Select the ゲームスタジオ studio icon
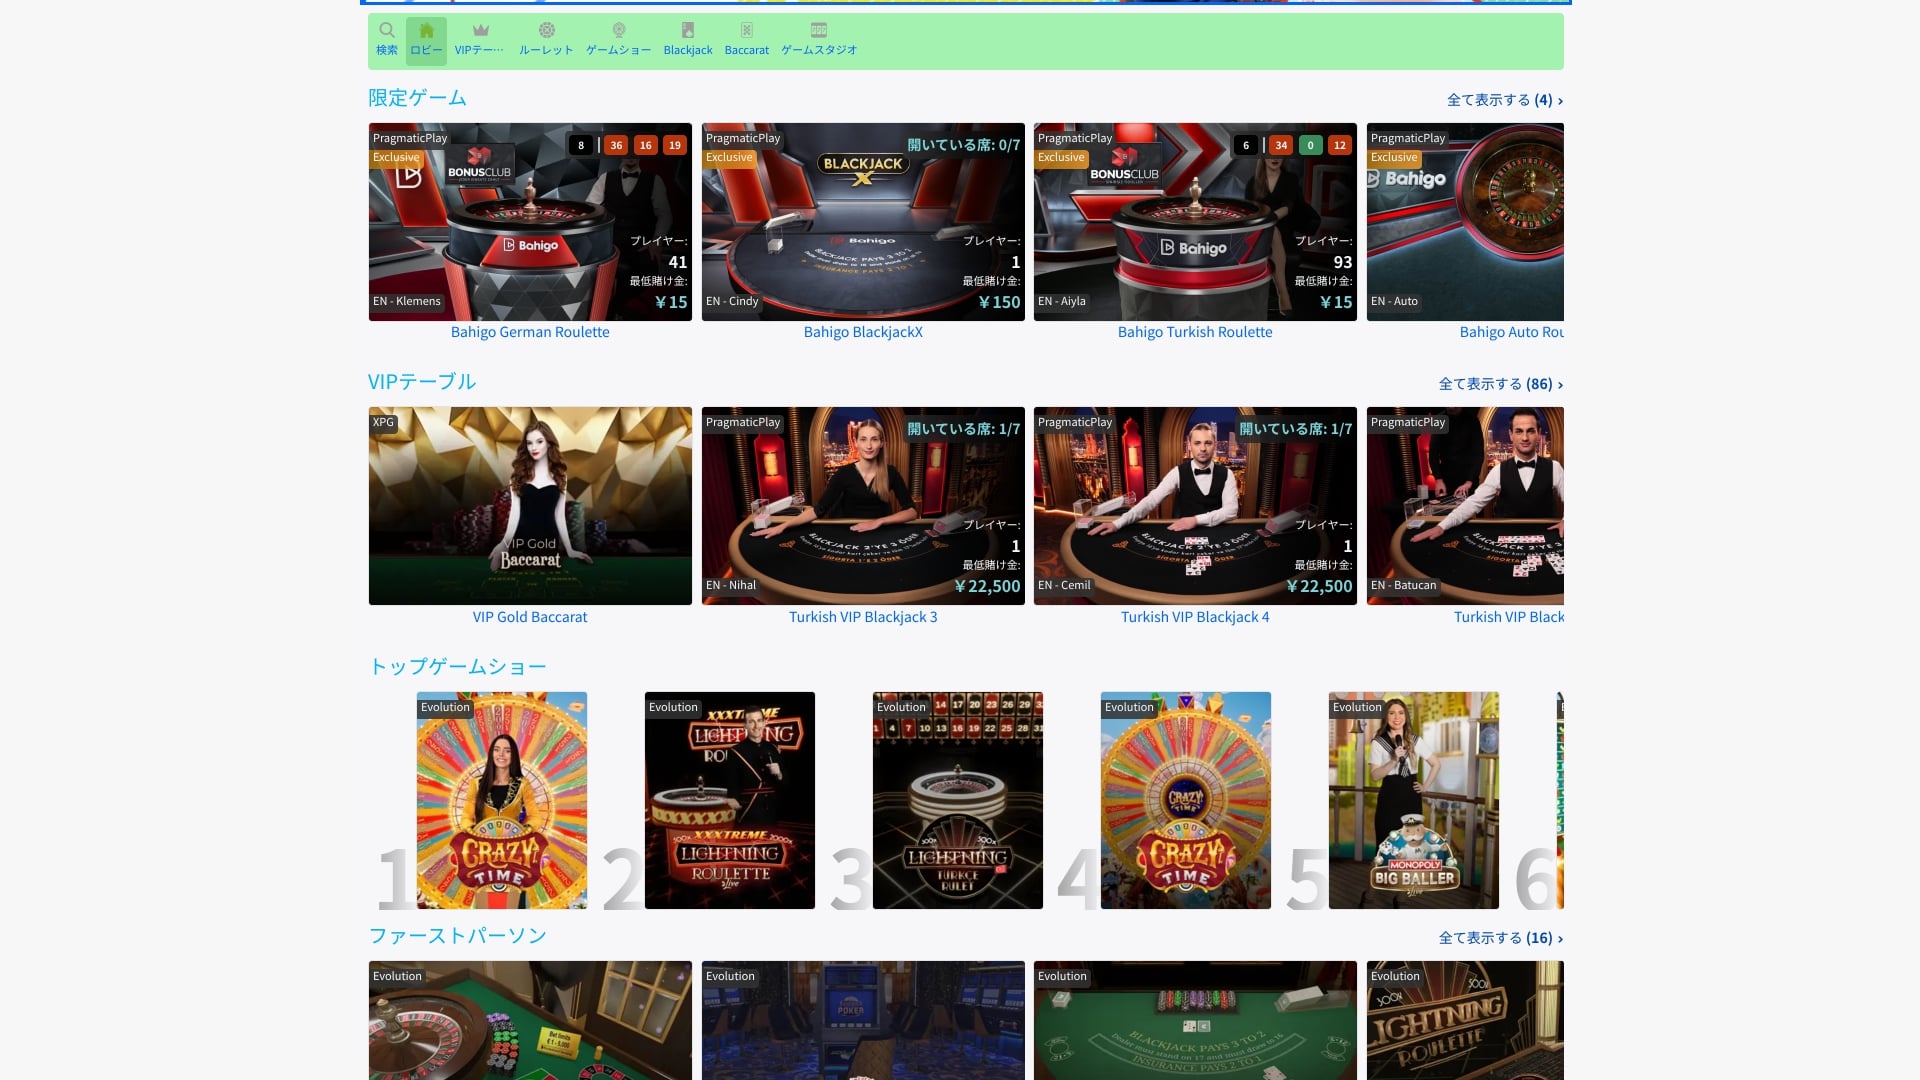Viewport: 1920px width, 1080px height. click(818, 30)
